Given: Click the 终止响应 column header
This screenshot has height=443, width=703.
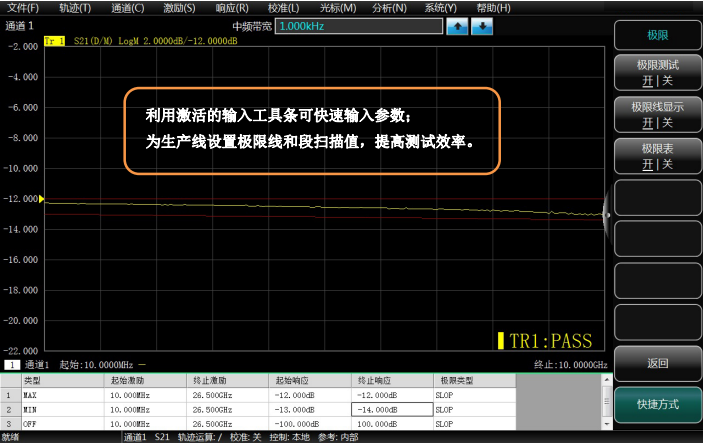Looking at the screenshot, I should tap(392, 381).
